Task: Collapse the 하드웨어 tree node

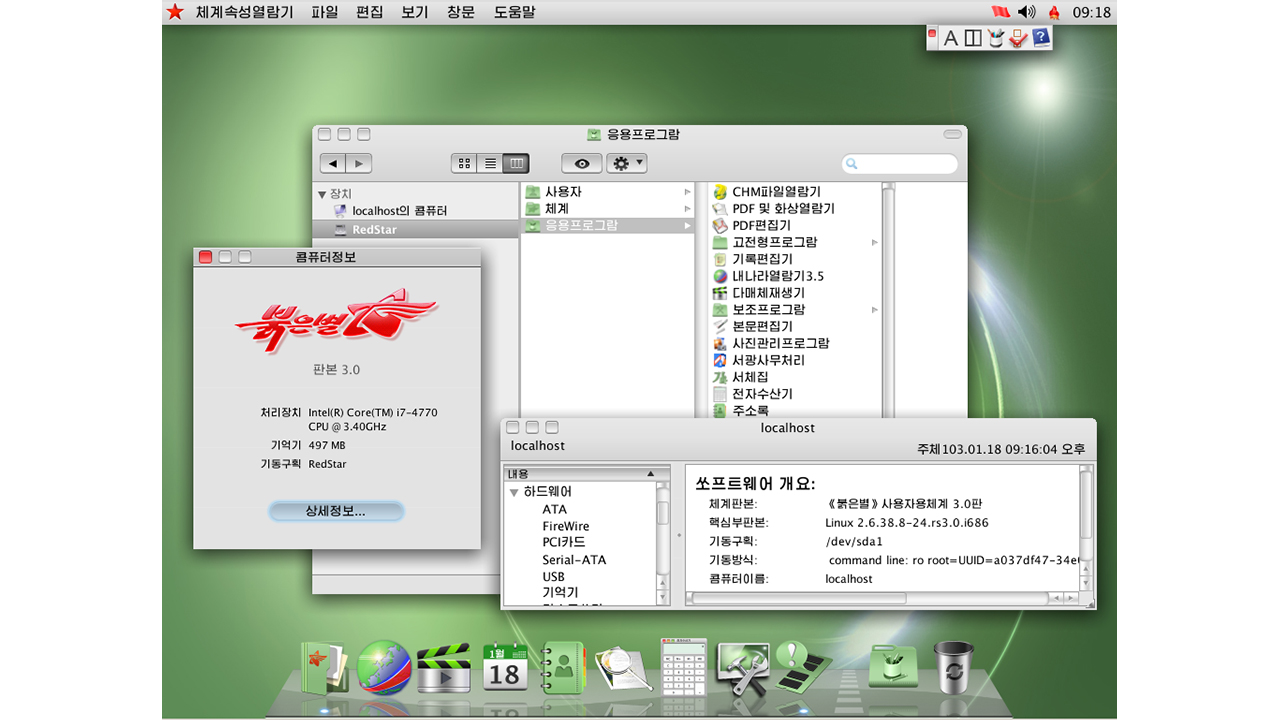Action: [514, 493]
